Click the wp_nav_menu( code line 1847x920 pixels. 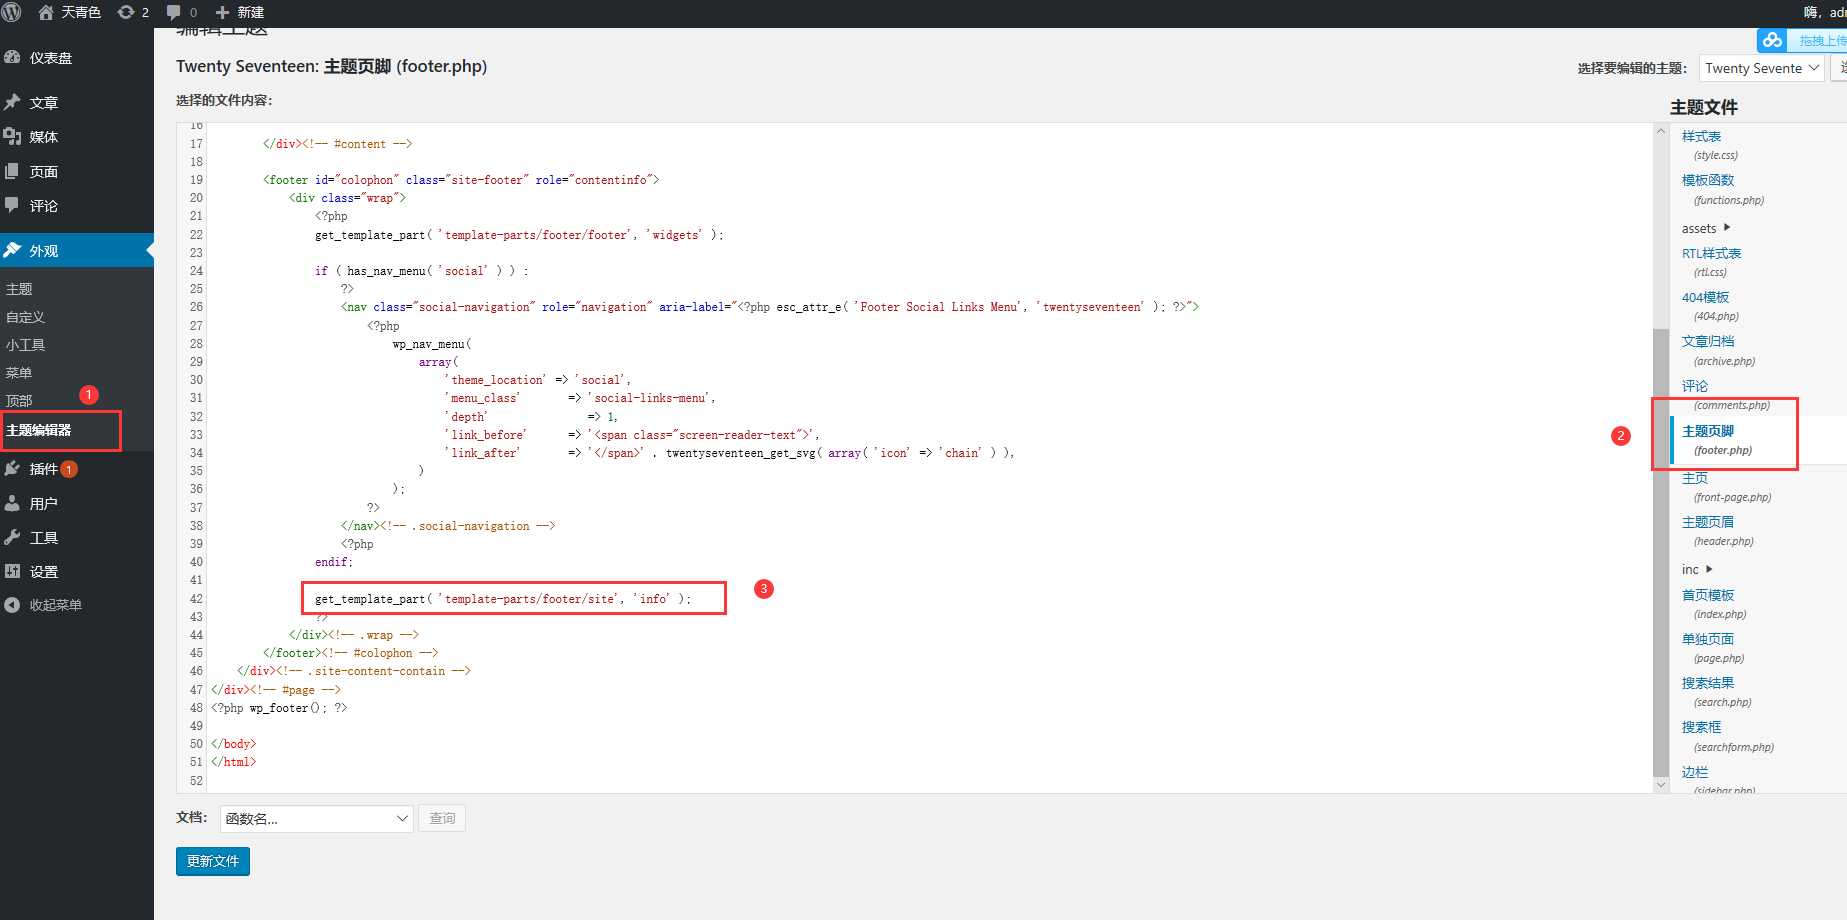pos(432,344)
